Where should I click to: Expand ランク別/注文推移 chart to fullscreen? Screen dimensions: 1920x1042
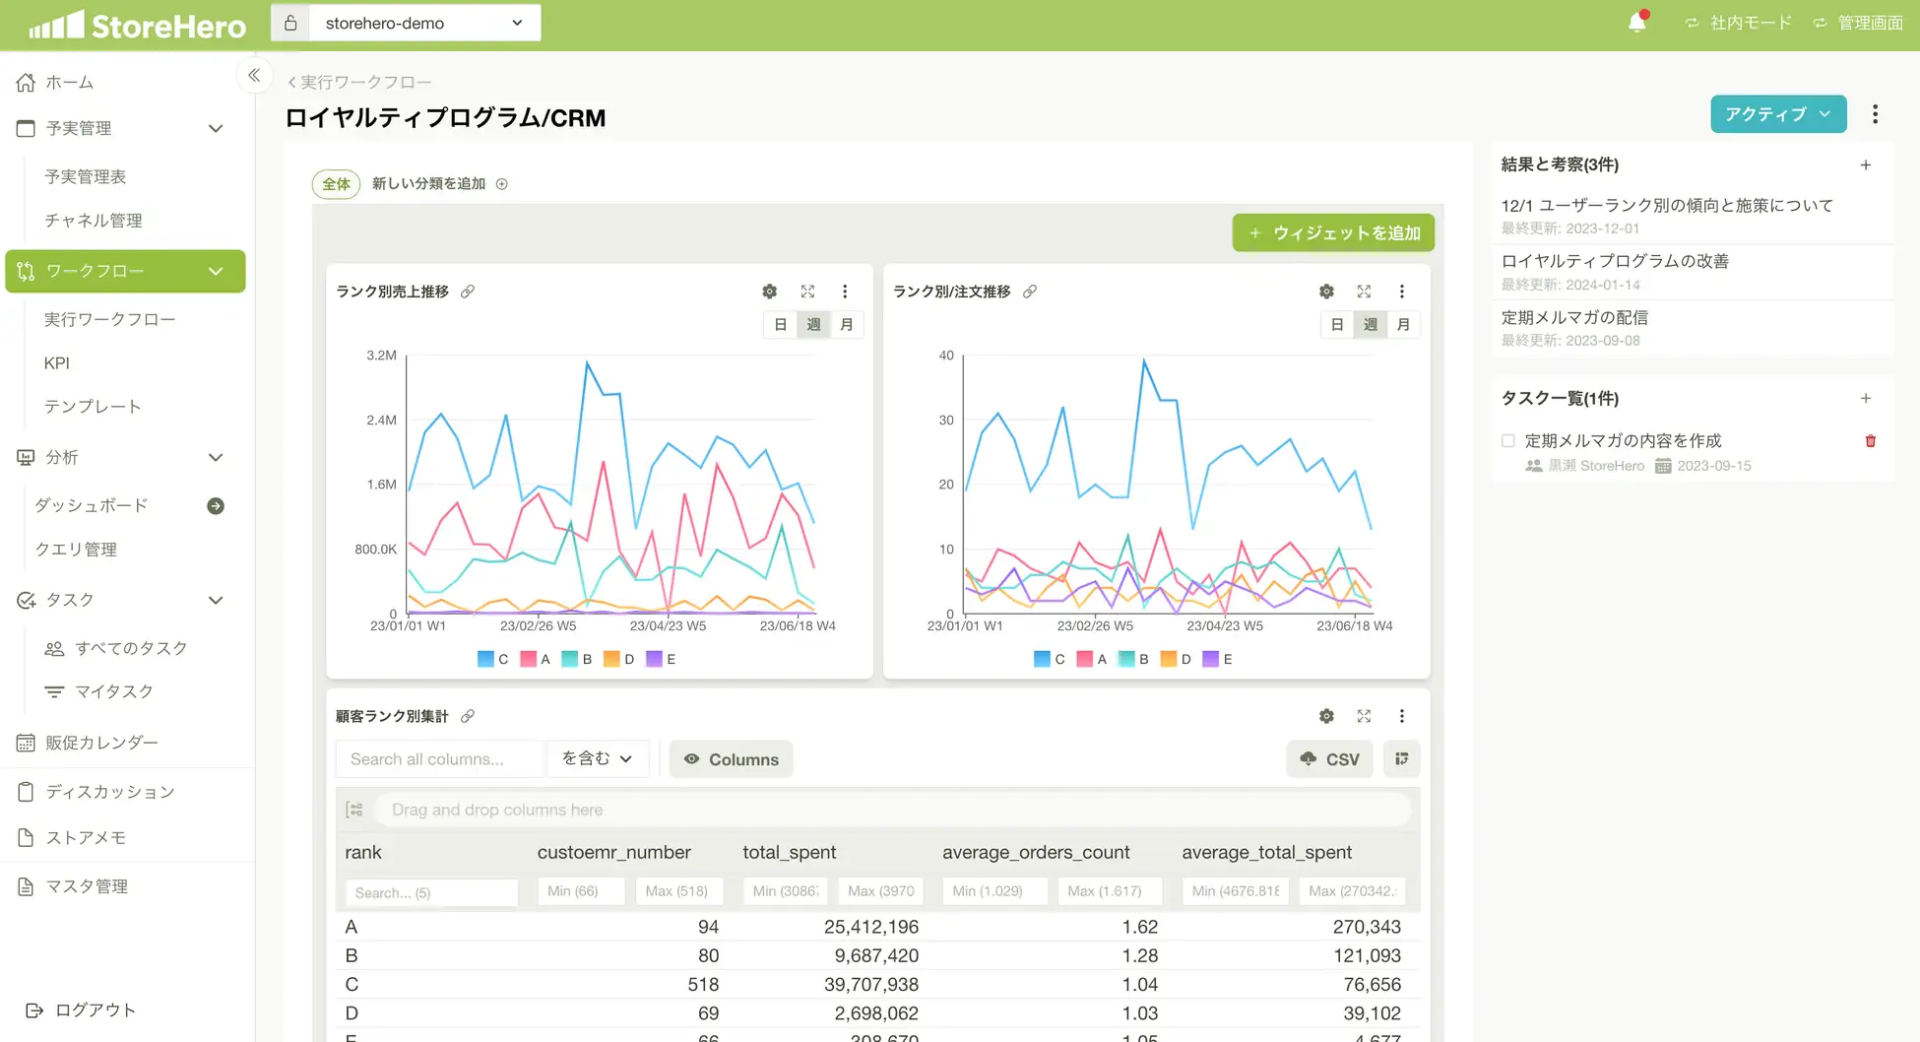click(1364, 291)
